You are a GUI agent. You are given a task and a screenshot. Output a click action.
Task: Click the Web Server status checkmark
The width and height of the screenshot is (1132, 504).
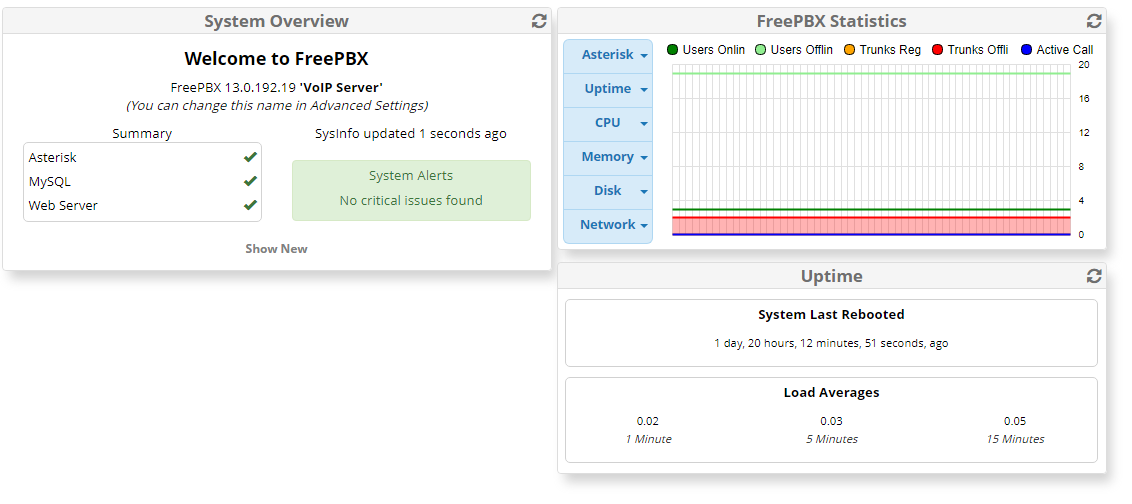click(x=251, y=205)
